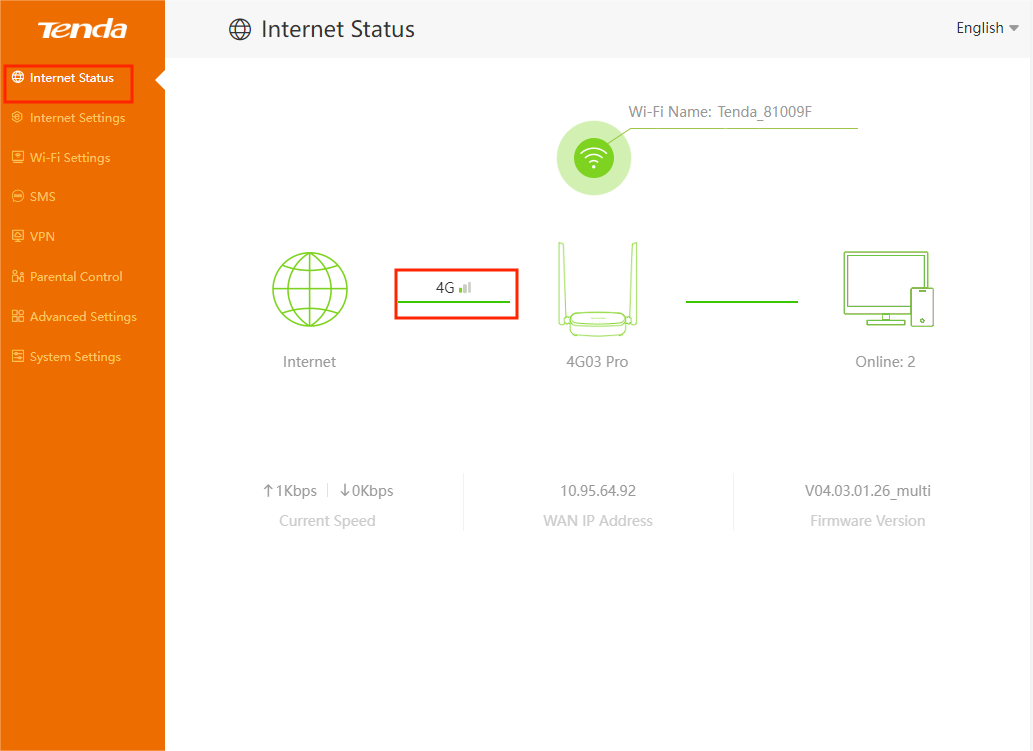Click the Wi-Fi name Tenda_81009F
1033x751 pixels.
(764, 112)
